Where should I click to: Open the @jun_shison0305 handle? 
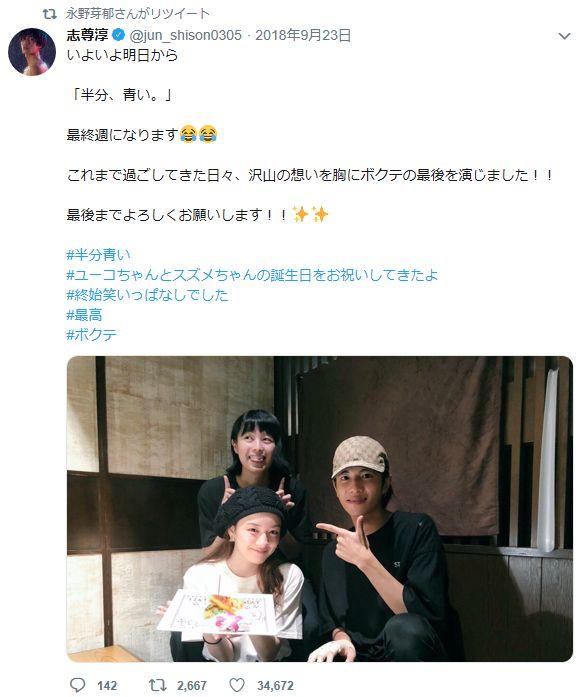185,35
